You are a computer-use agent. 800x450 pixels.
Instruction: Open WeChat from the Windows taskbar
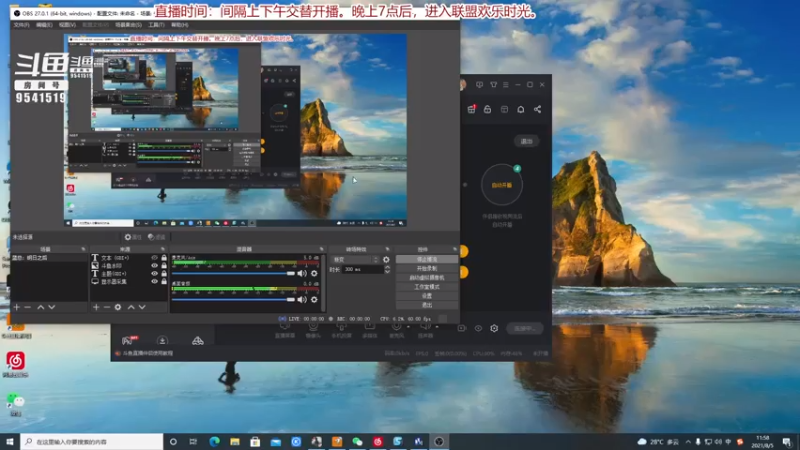(x=357, y=441)
